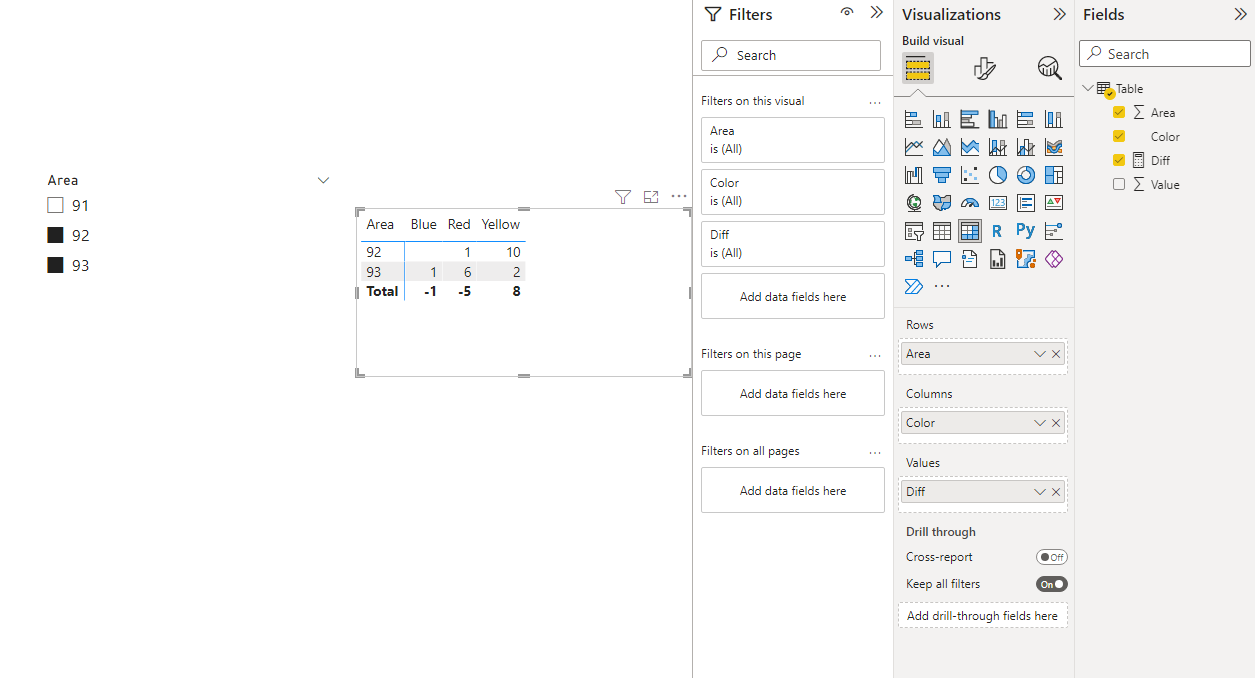Select the R script visual
Image resolution: width=1255 pixels, height=678 pixels.
997,231
